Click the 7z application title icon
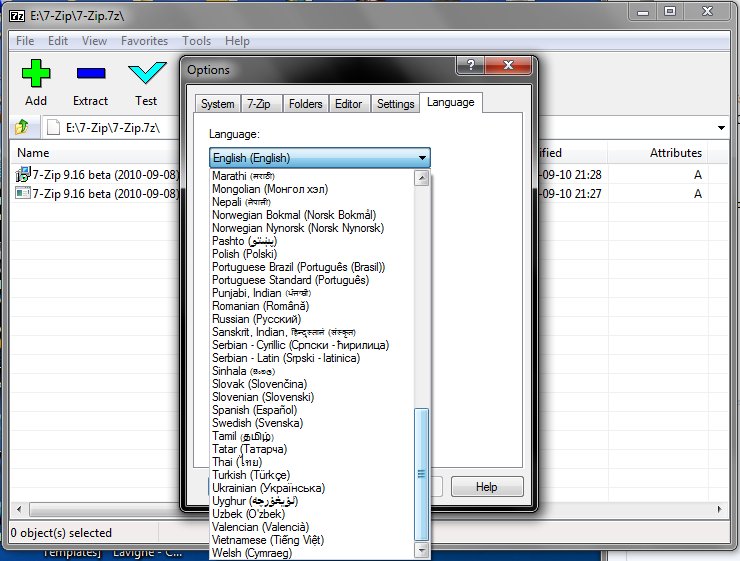Screen dimensions: 740x561 (x=17, y=16)
